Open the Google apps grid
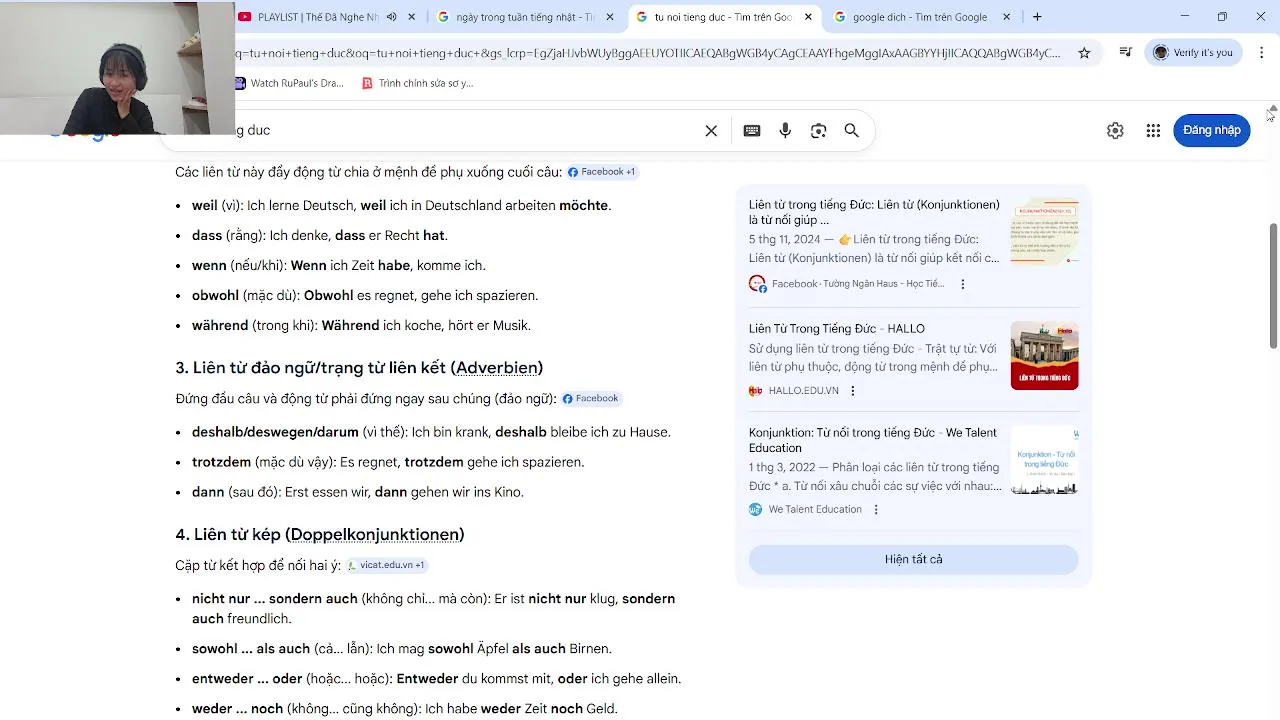The width and height of the screenshot is (1280, 720). pyautogui.click(x=1153, y=131)
